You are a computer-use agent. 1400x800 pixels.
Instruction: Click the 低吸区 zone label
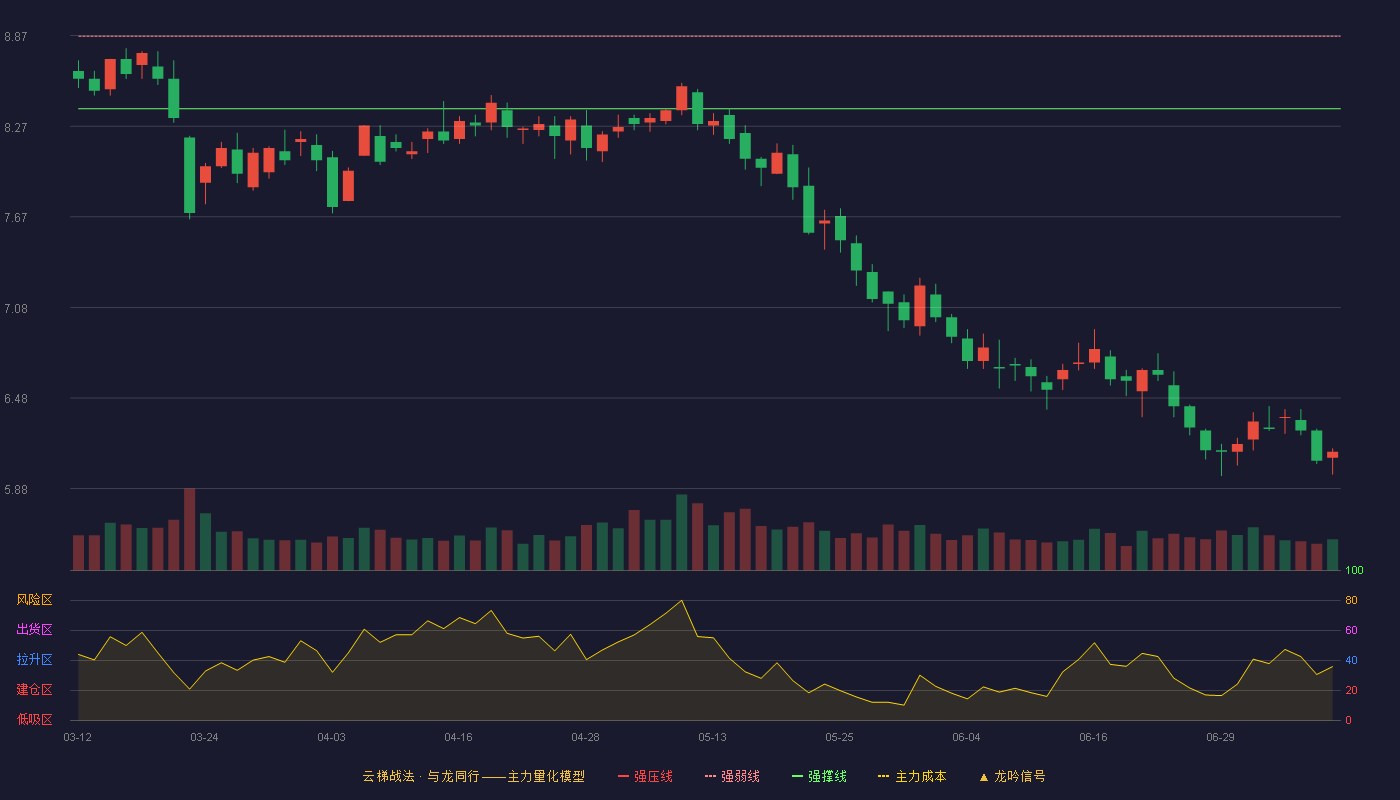click(x=34, y=719)
